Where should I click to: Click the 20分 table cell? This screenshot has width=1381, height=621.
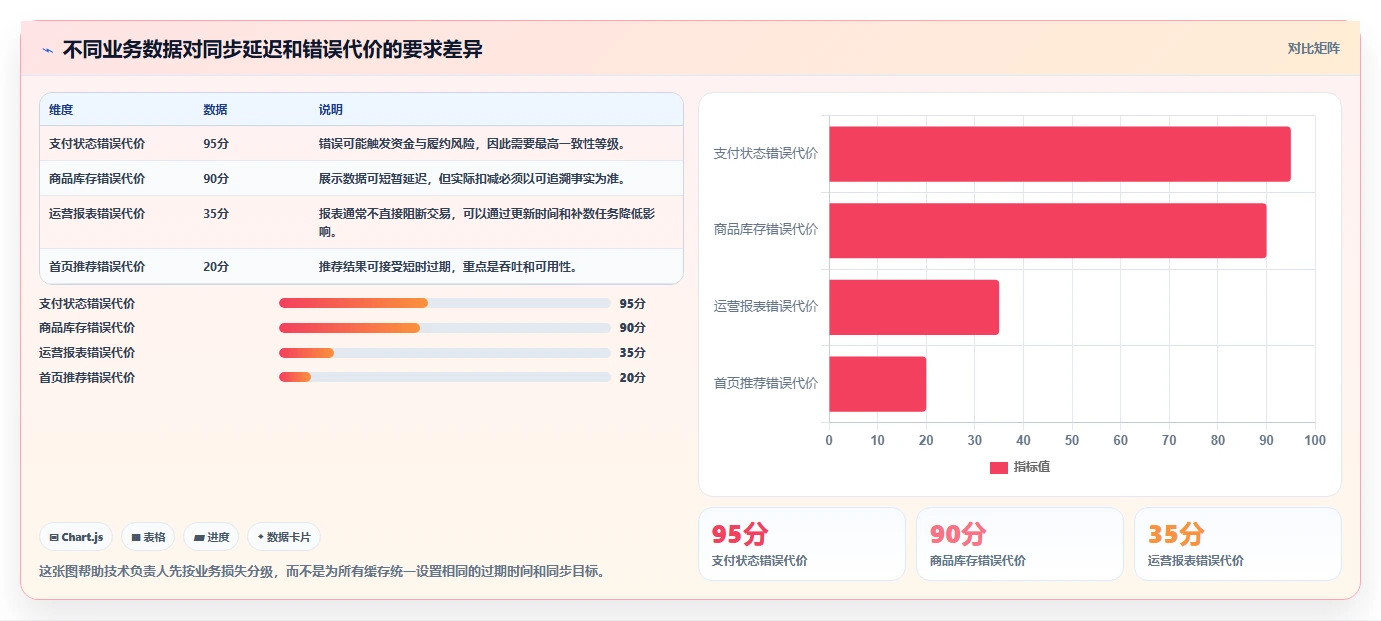click(x=216, y=267)
